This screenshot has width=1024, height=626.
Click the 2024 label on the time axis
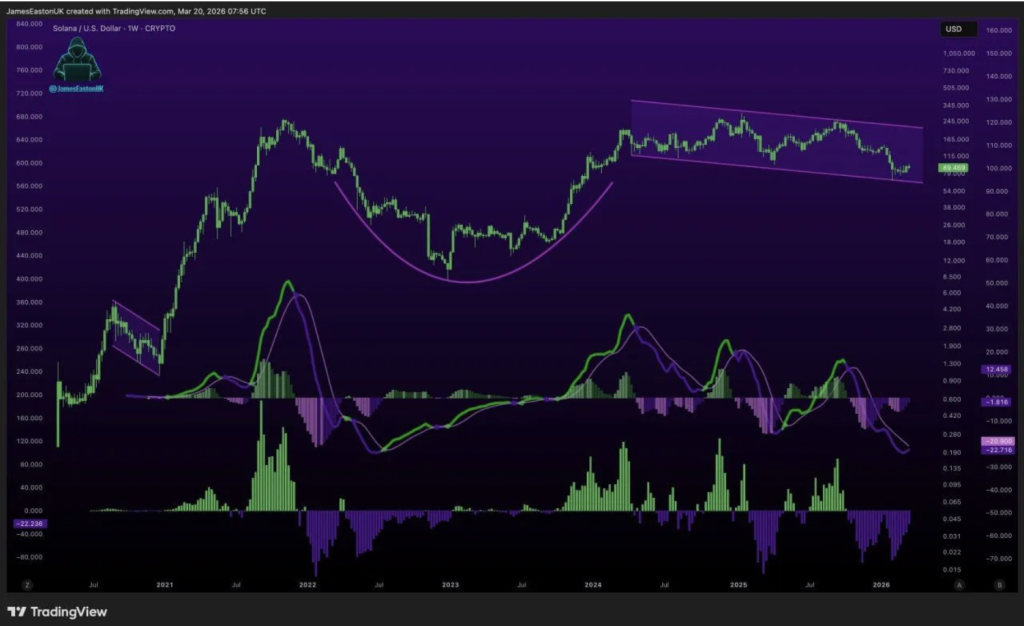point(593,584)
